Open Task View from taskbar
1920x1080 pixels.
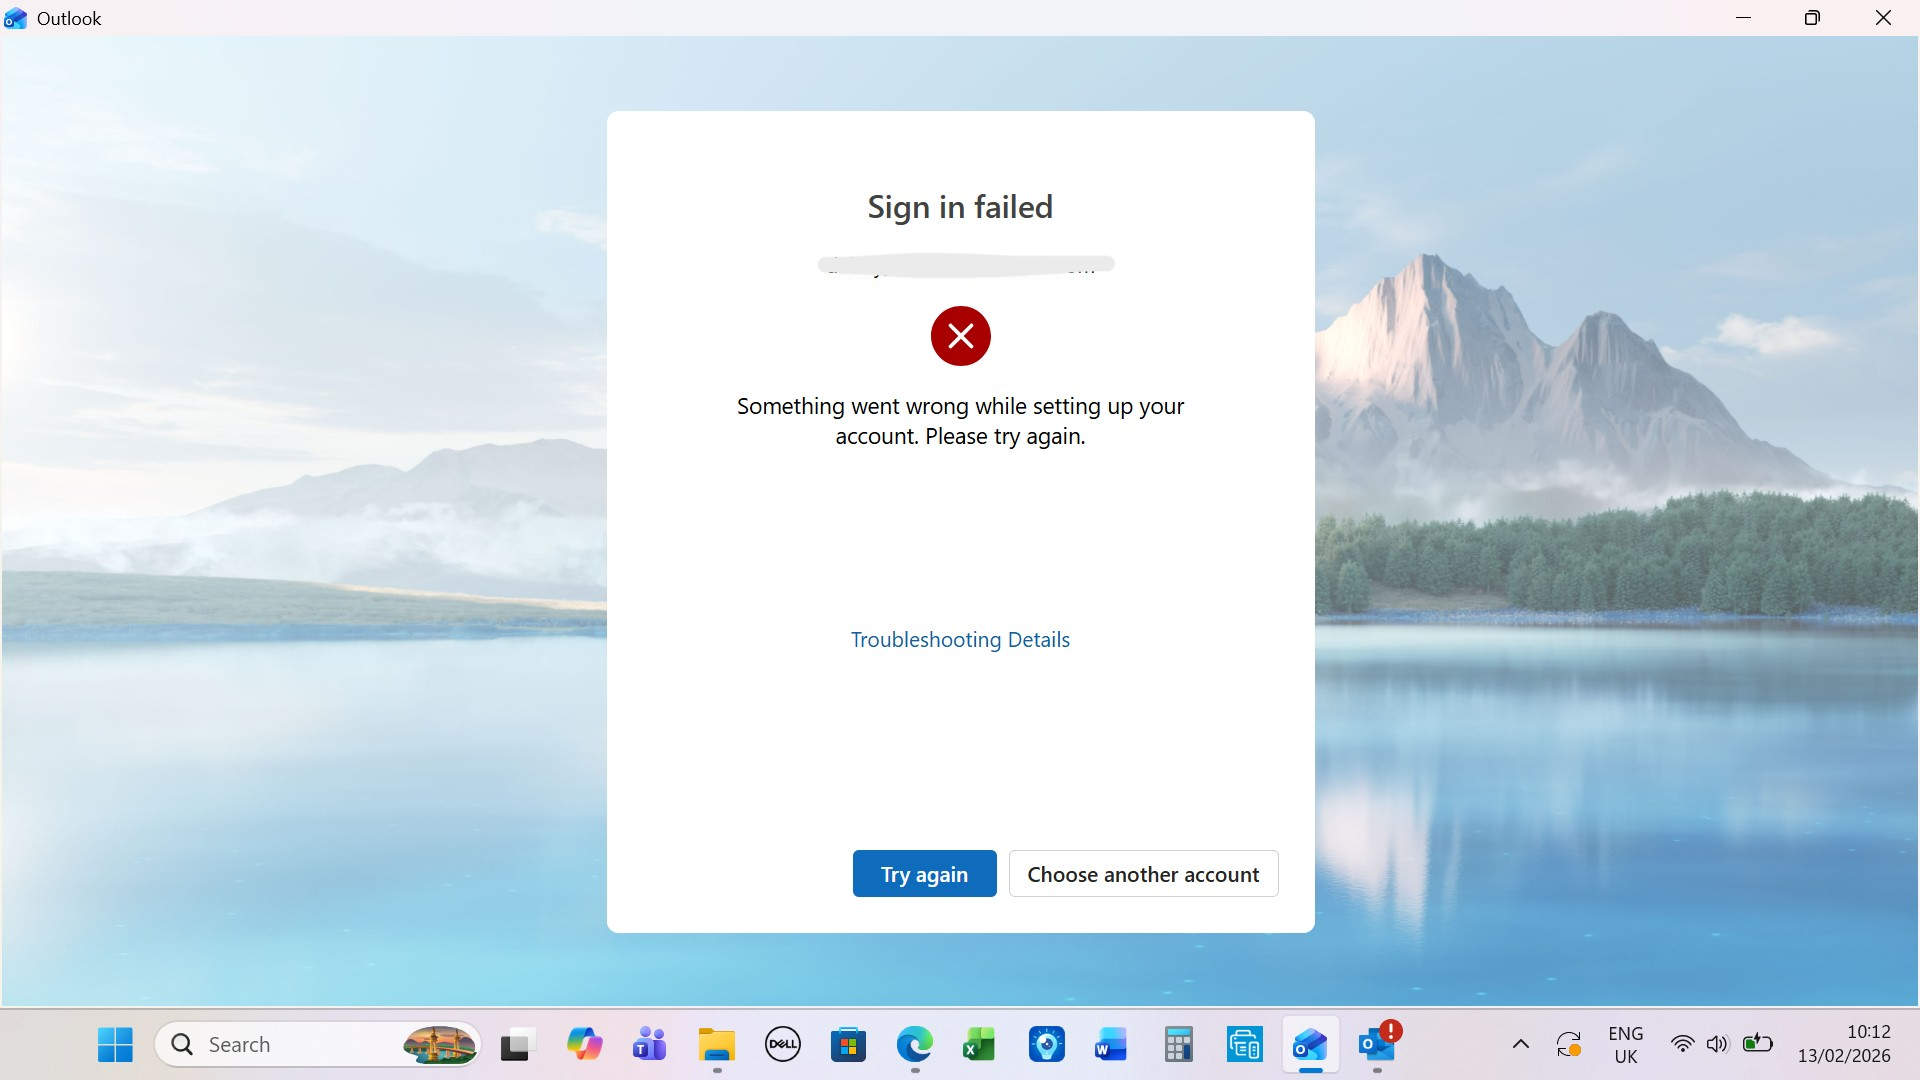click(x=517, y=1045)
